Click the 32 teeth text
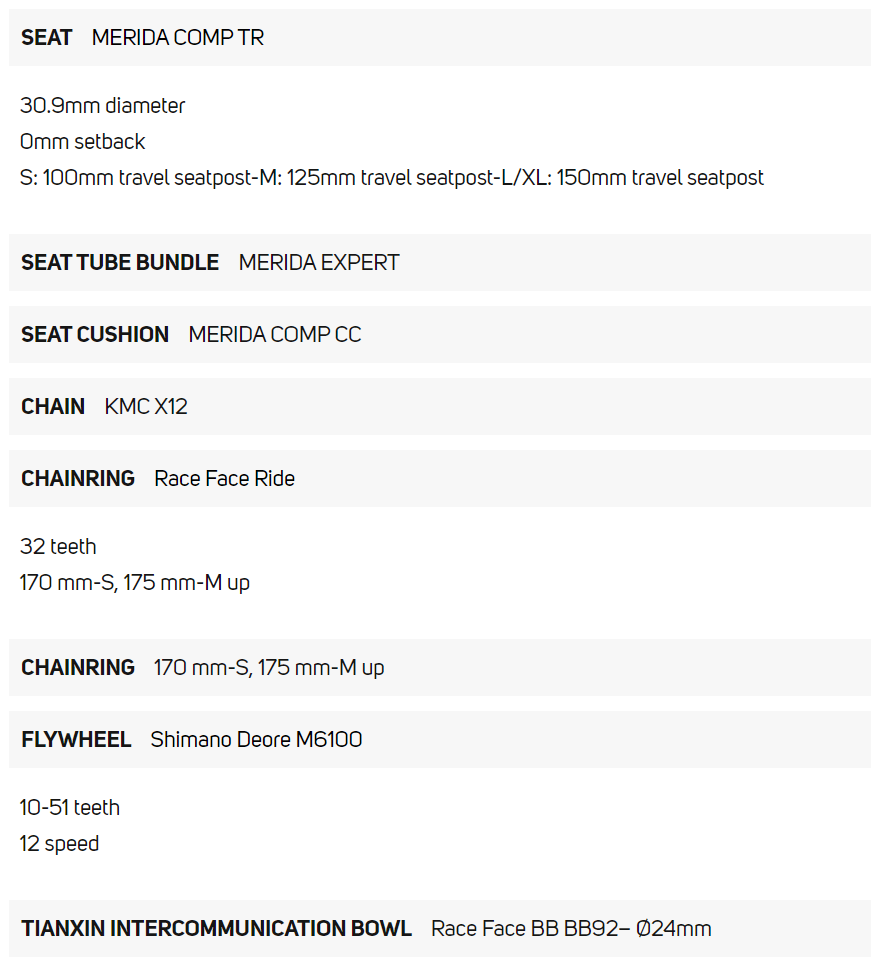 [x=58, y=546]
